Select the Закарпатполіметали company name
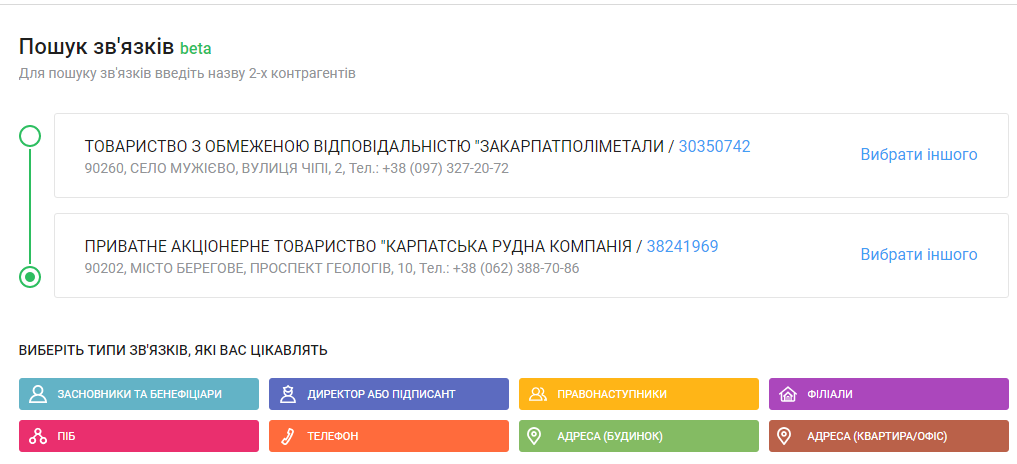 coord(374,146)
